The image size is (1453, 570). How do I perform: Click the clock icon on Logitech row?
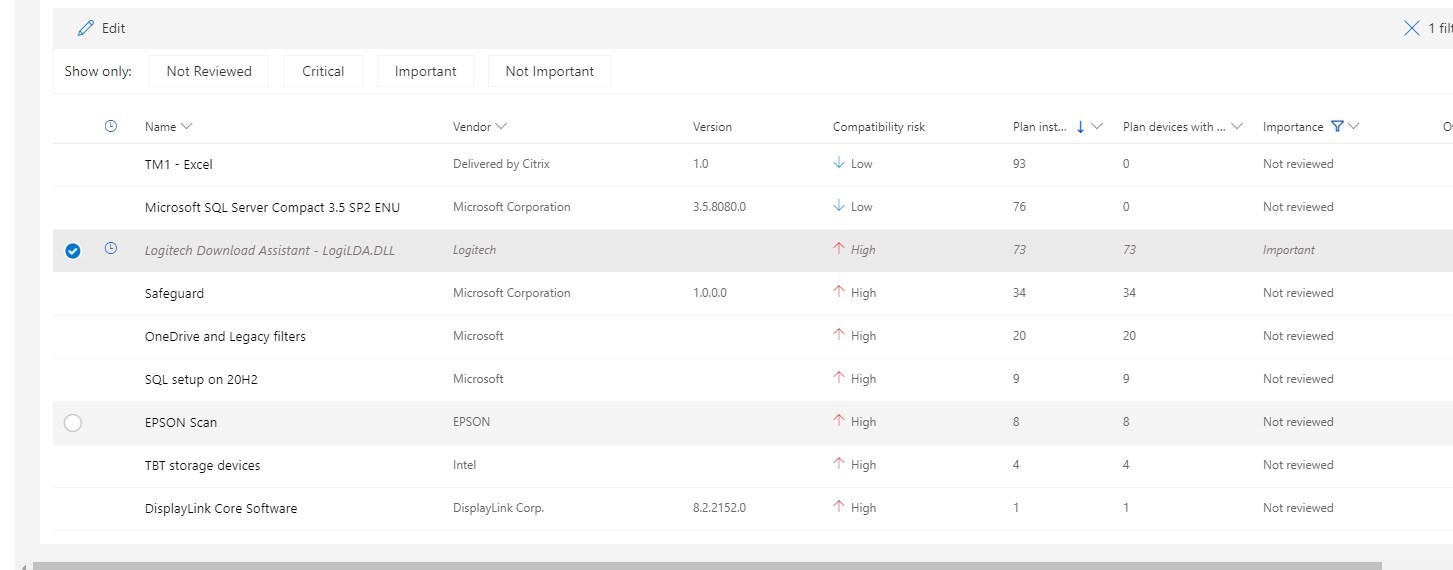click(x=111, y=249)
